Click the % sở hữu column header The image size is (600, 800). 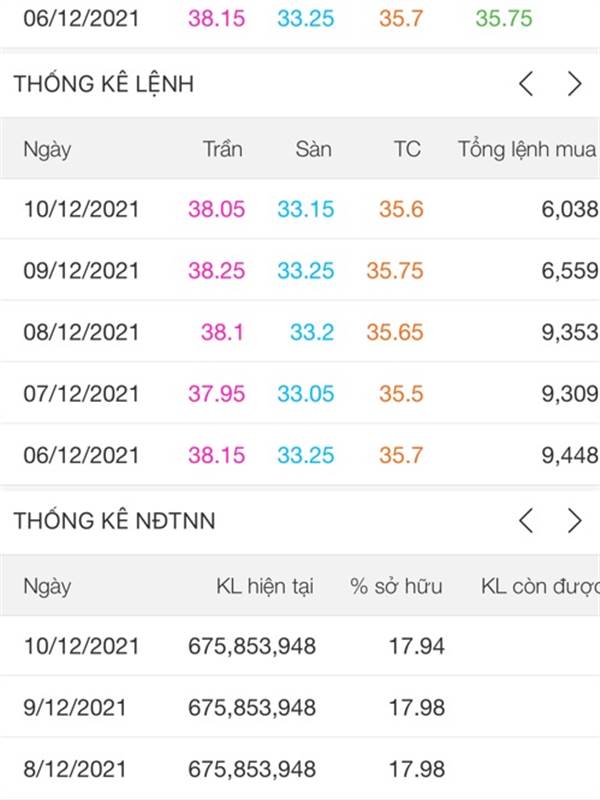pyautogui.click(x=396, y=586)
